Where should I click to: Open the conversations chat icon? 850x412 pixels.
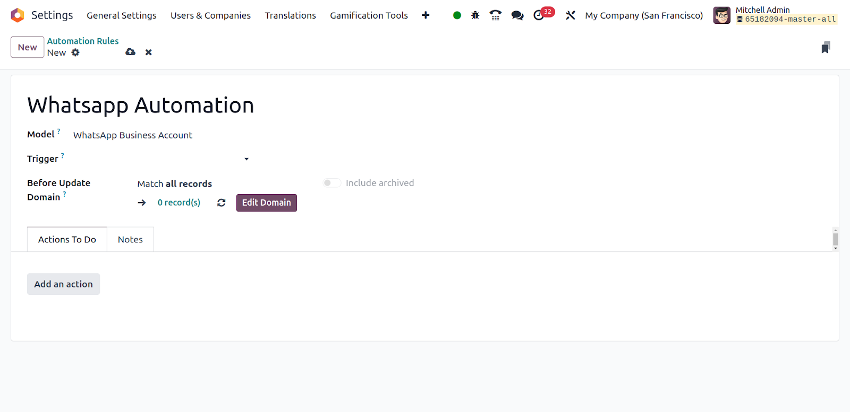pos(517,16)
